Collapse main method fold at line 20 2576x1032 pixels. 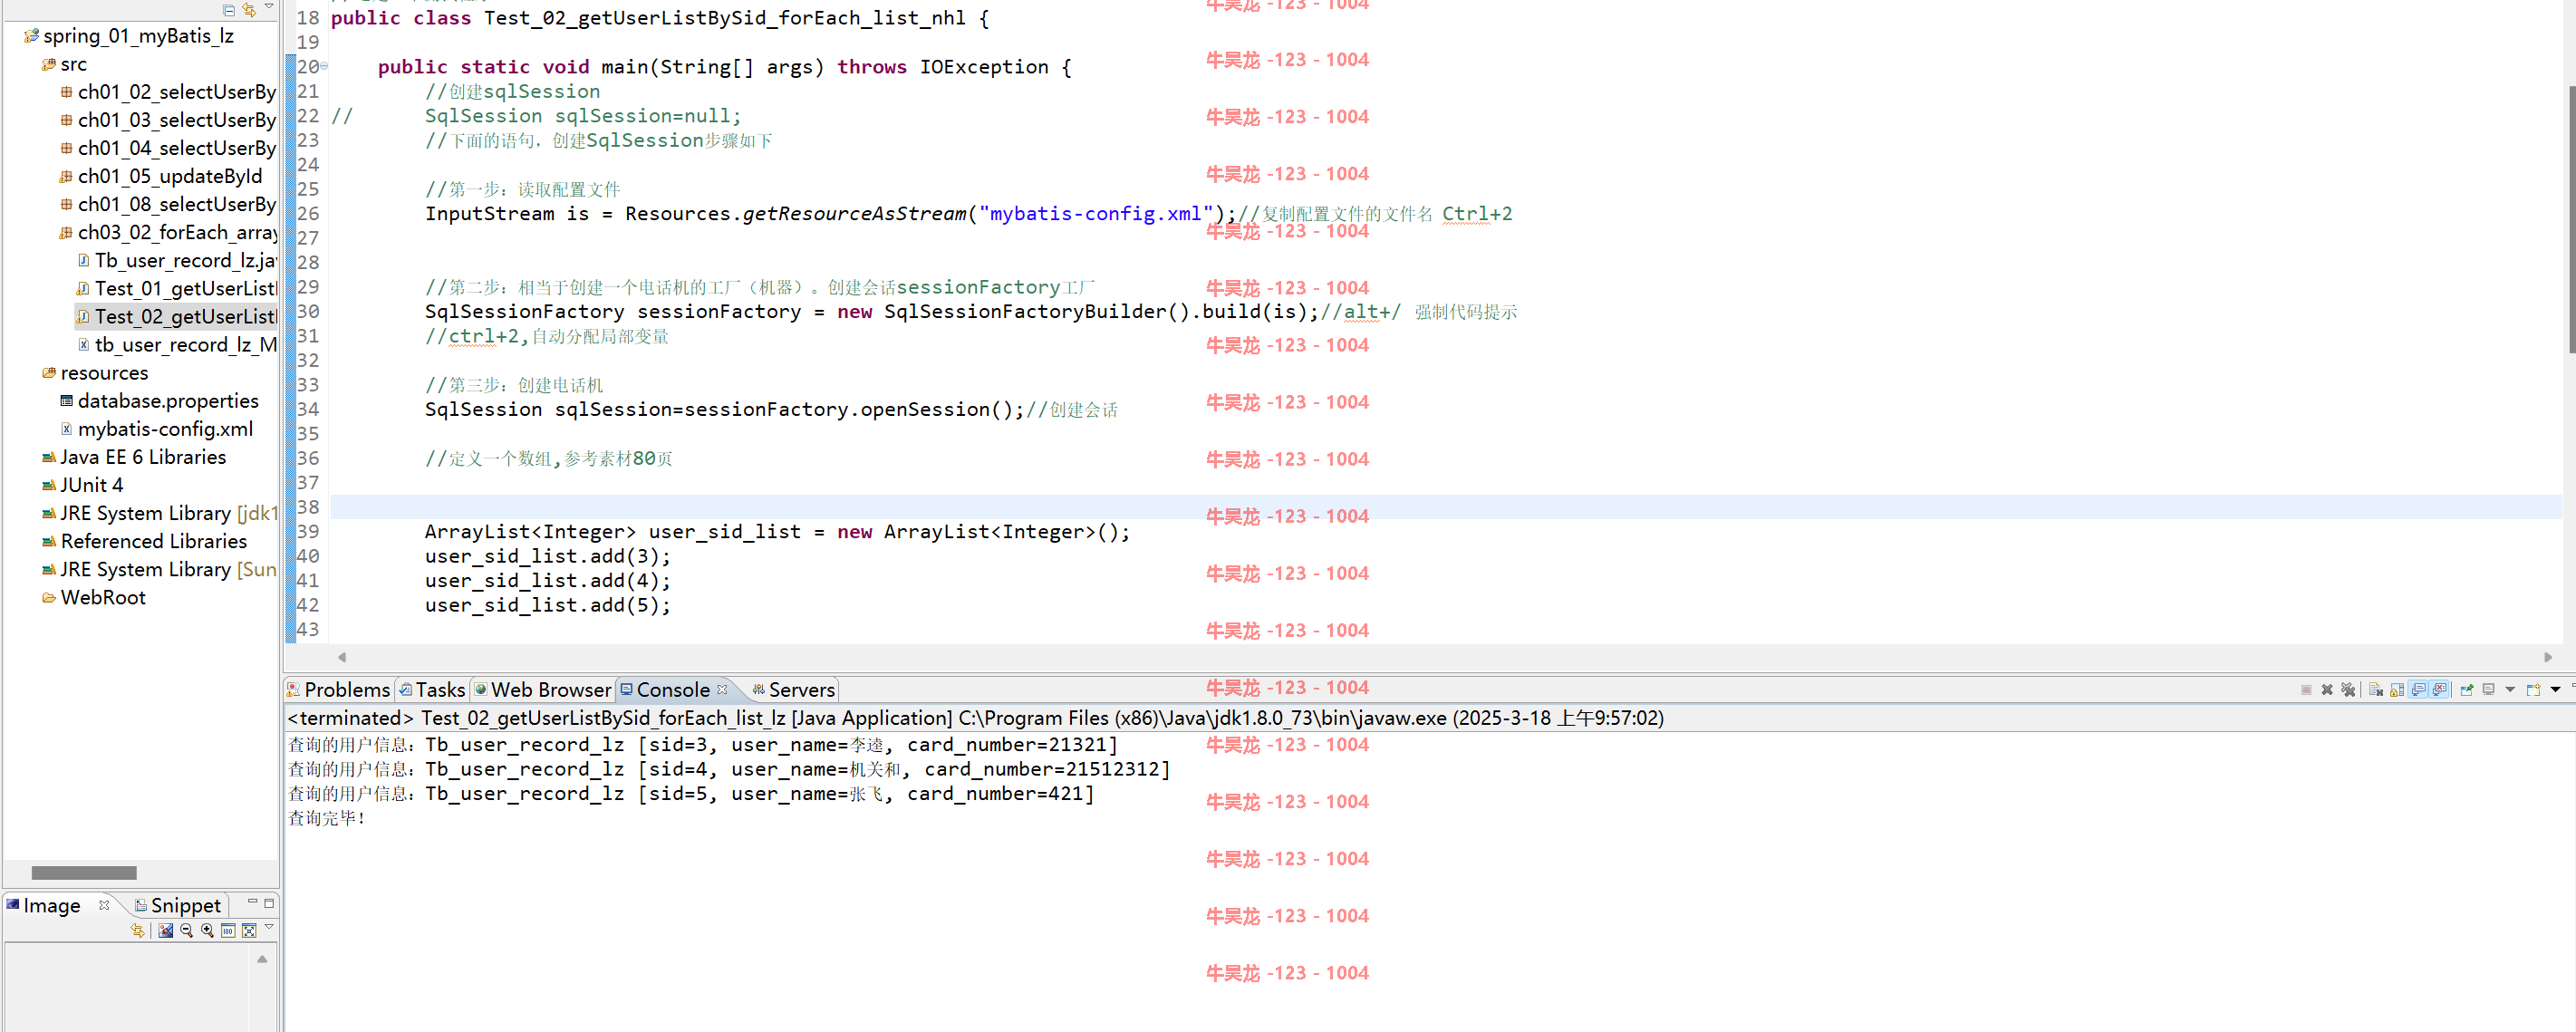pos(324,66)
